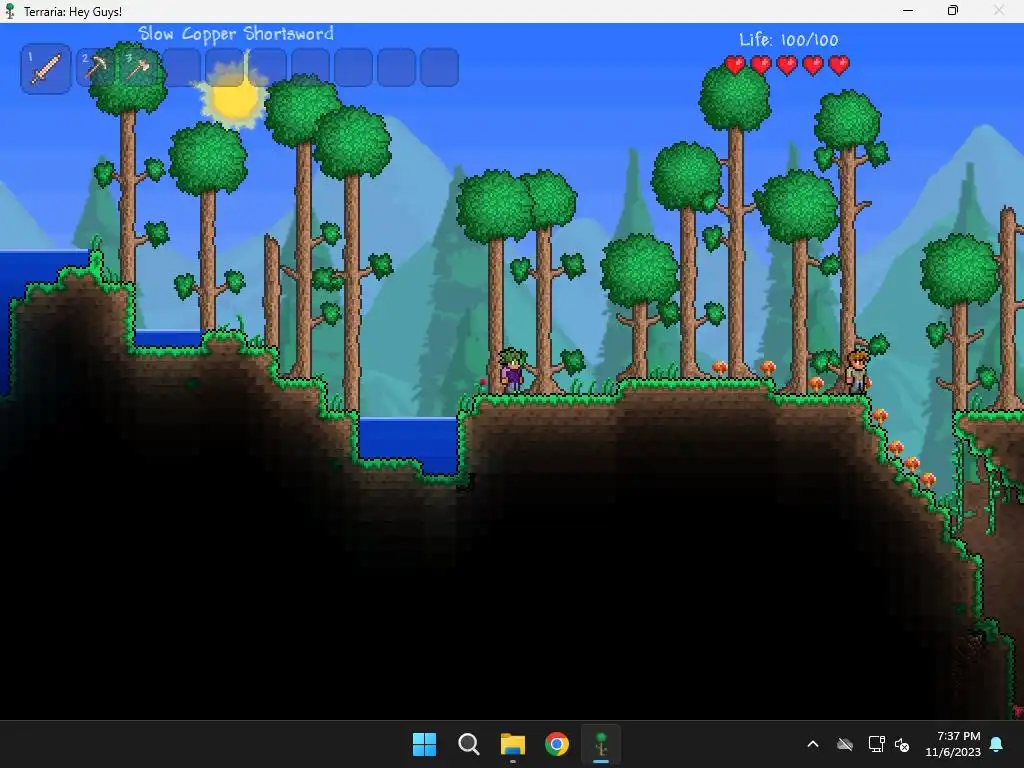The image size is (1024, 768).
Task: Talk to the Guide NPC
Action: [857, 372]
